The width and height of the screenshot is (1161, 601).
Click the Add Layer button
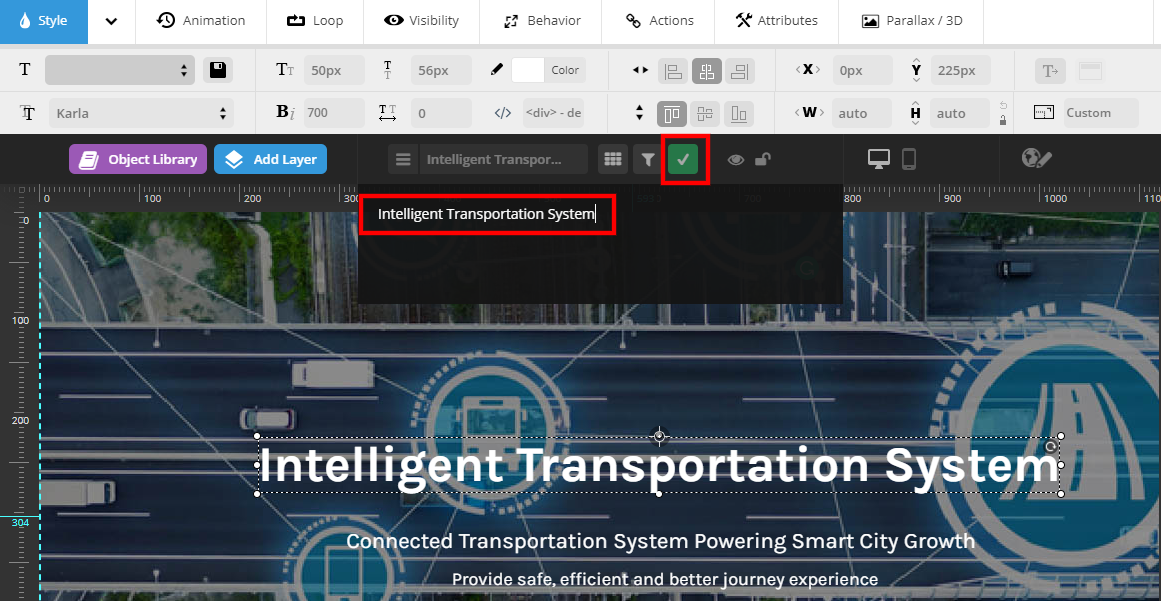[x=270, y=159]
